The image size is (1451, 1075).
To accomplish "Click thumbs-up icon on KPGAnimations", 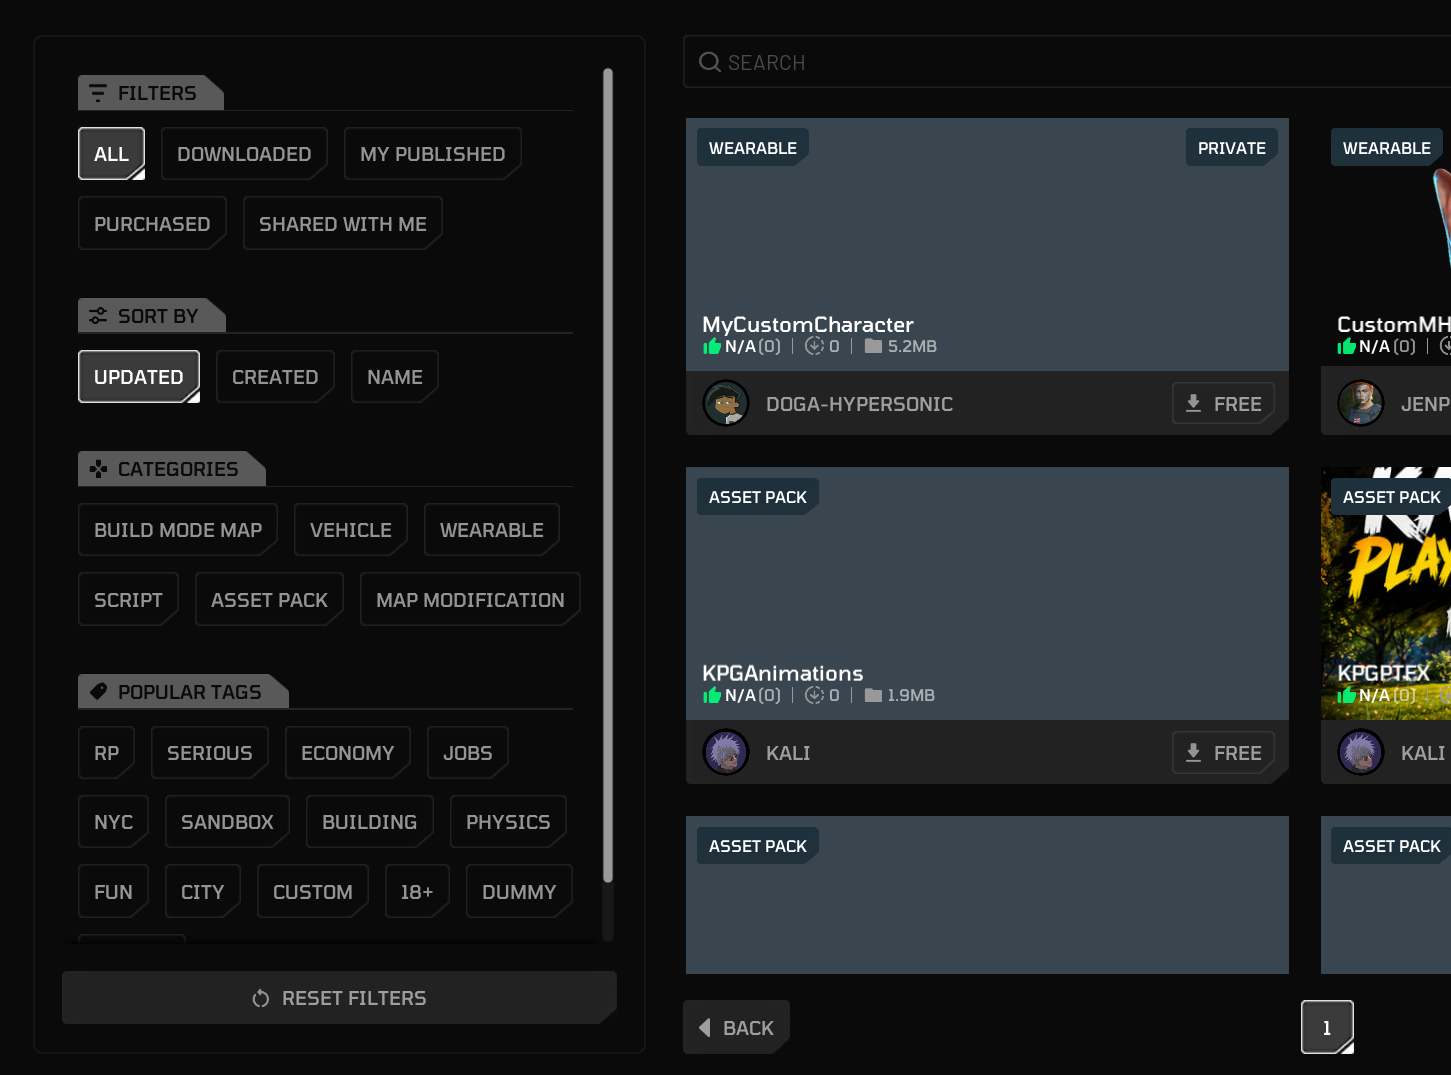I will (x=712, y=695).
